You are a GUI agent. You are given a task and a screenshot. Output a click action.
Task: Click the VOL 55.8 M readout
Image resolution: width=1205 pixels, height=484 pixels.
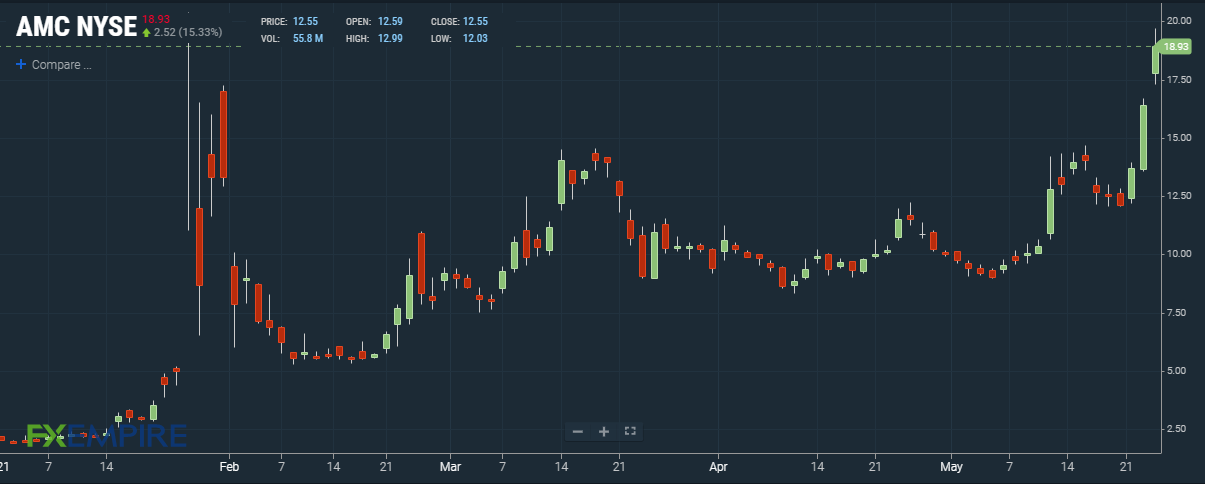(x=290, y=37)
